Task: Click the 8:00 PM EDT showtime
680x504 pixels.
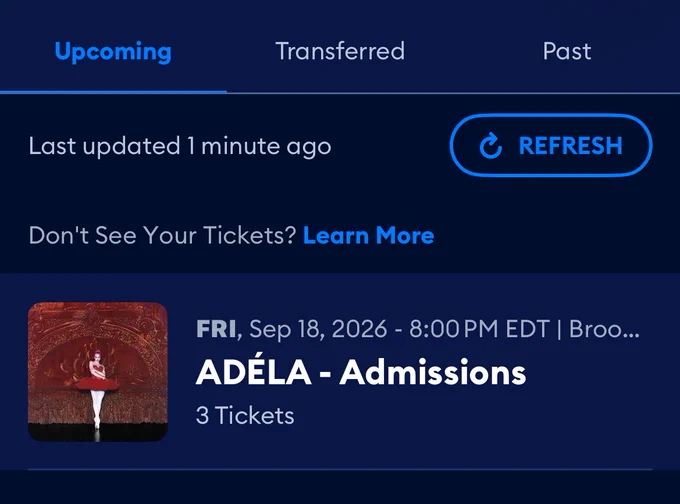Action: [479, 329]
